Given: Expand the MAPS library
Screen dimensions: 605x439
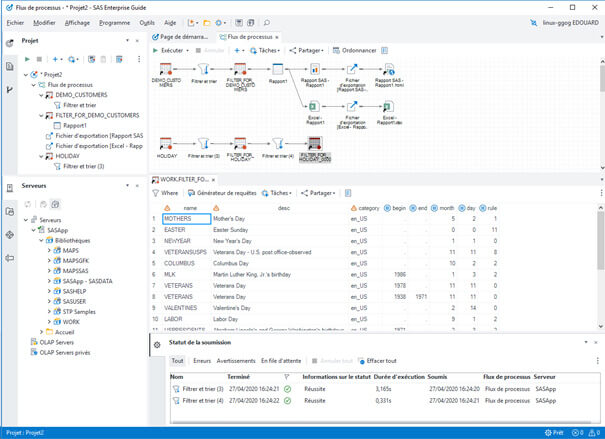Looking at the screenshot, I should (x=49, y=250).
